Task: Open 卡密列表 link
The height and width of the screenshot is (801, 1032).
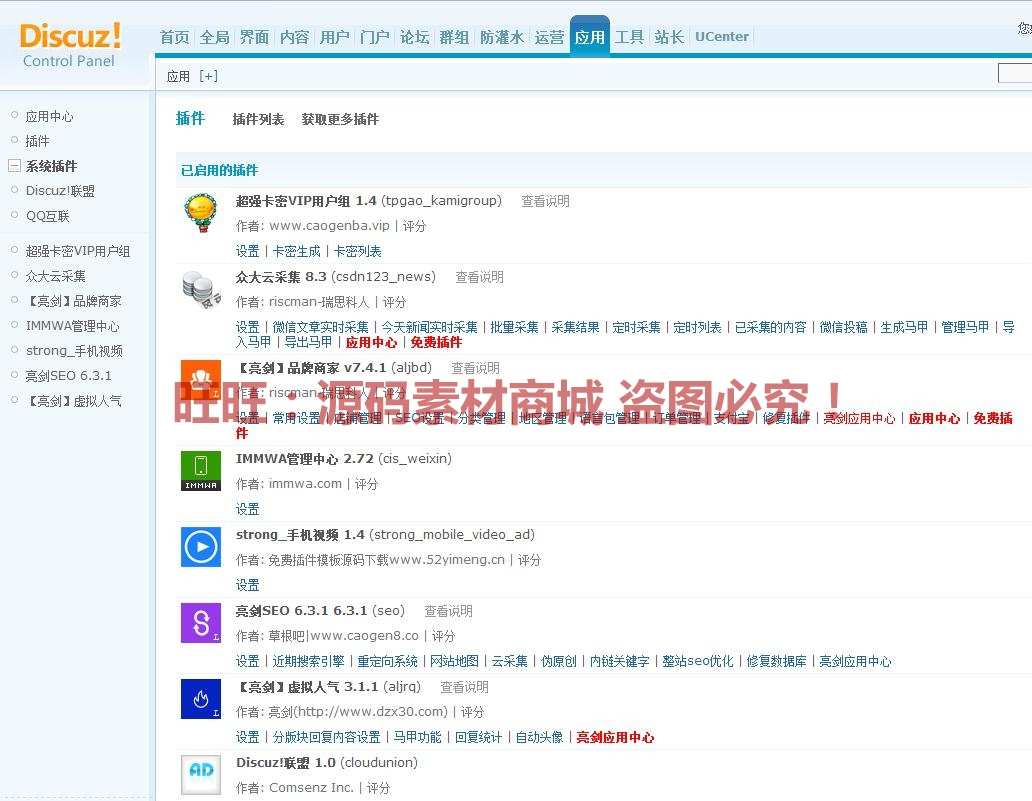Action: pos(357,251)
